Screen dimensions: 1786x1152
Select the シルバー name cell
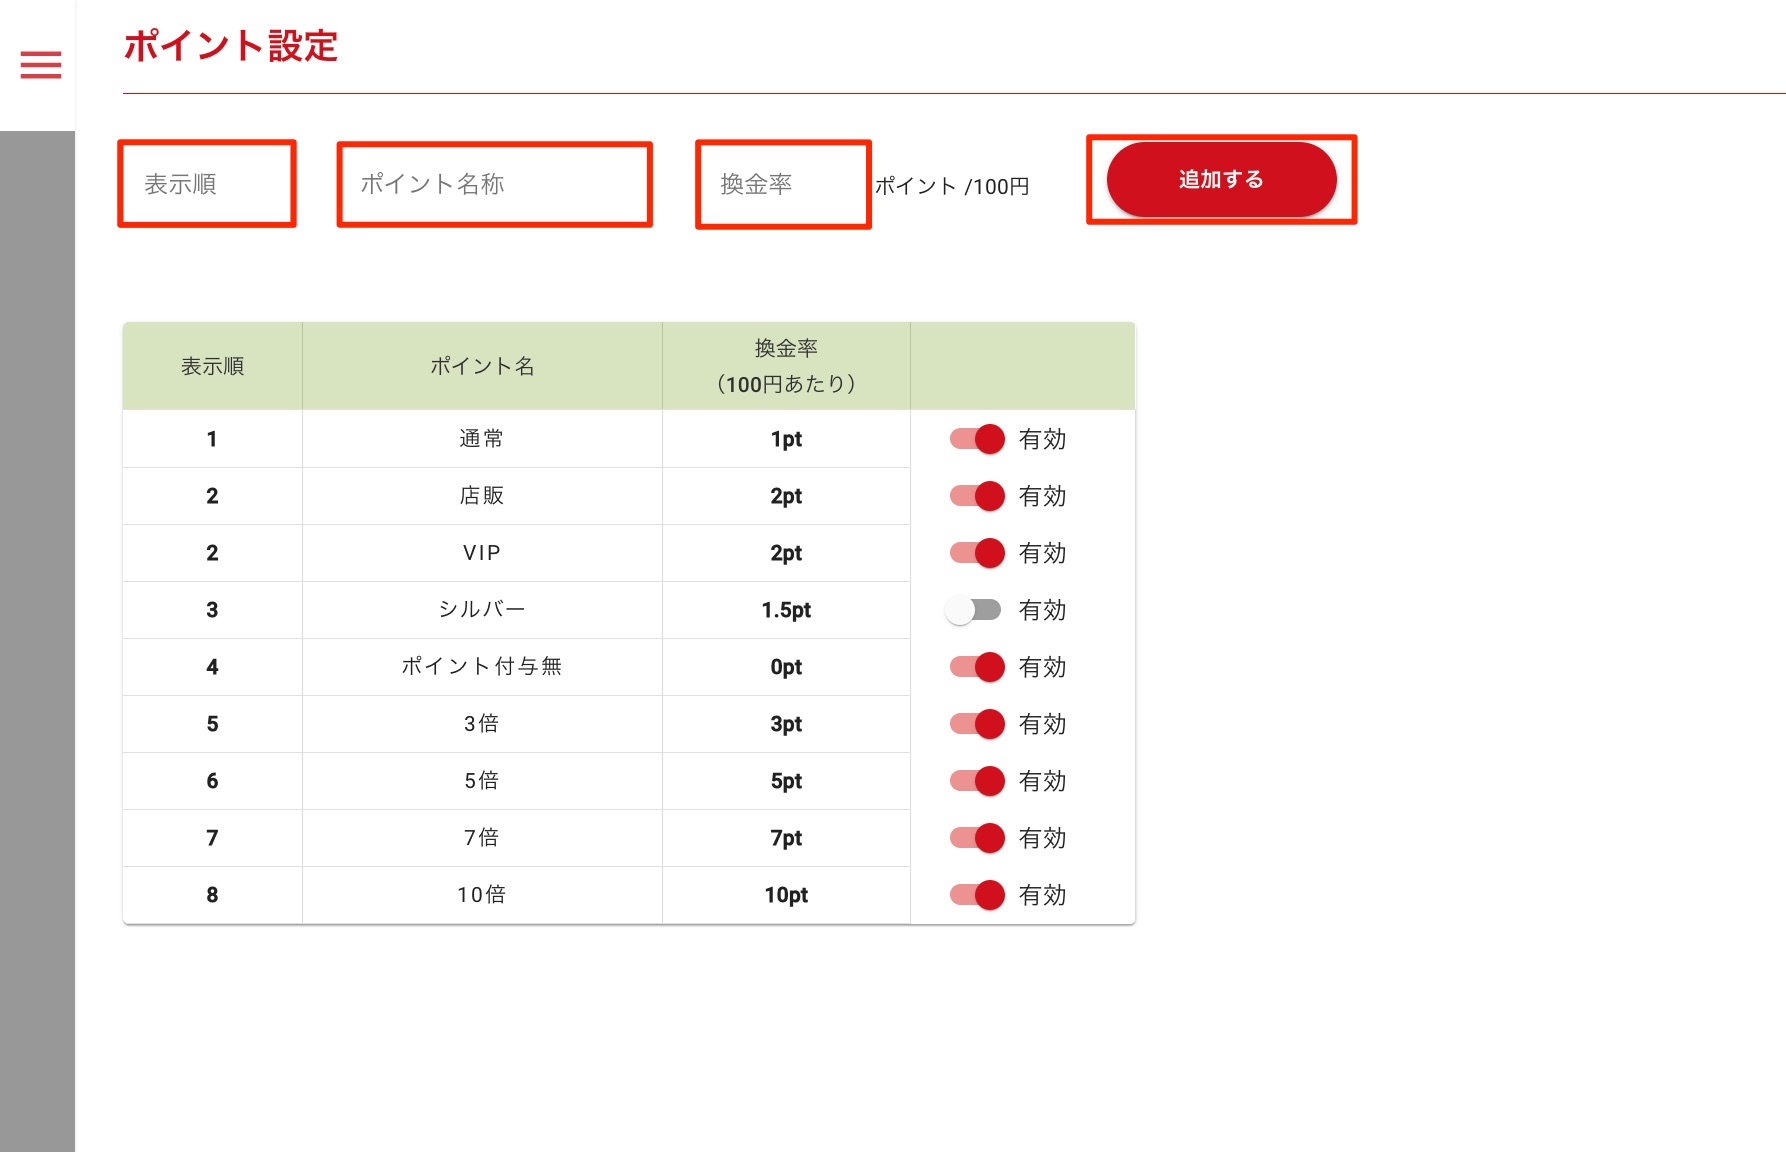[482, 610]
